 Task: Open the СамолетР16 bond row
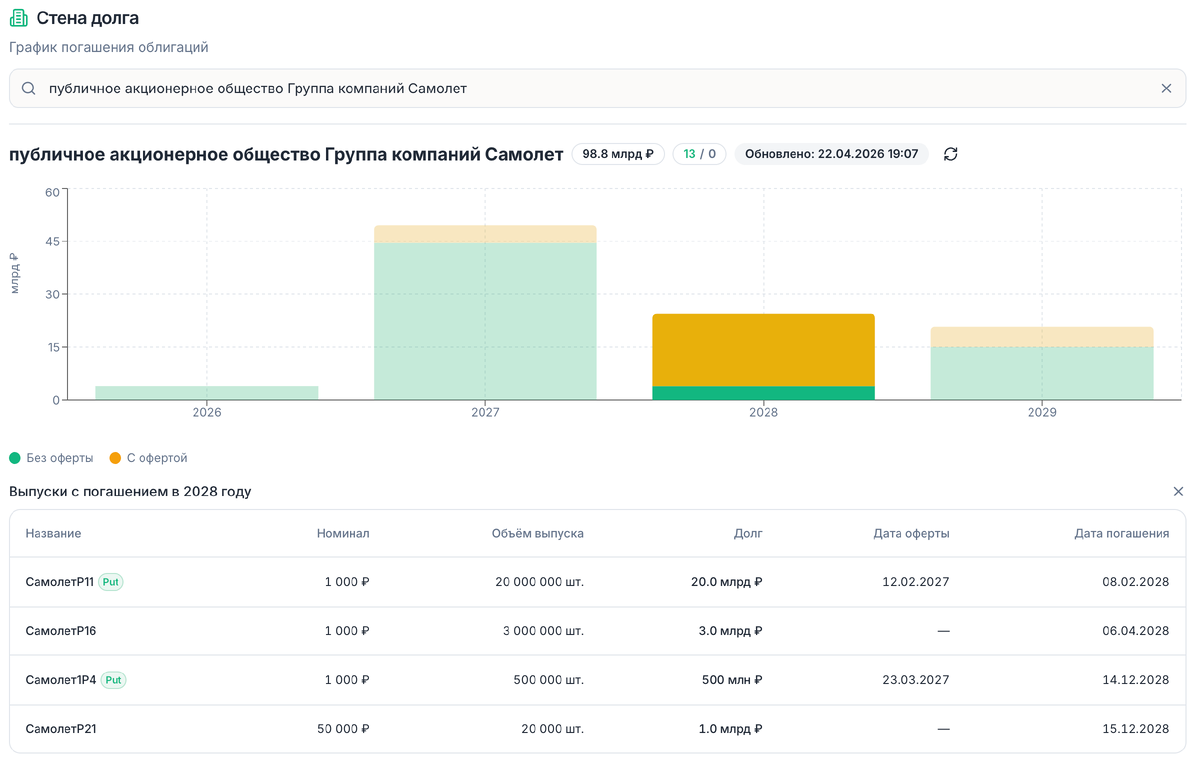[598, 631]
